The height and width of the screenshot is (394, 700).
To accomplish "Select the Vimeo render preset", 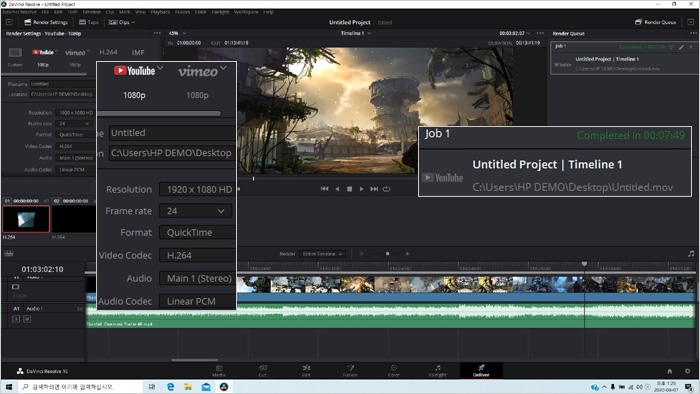I will (77, 57).
